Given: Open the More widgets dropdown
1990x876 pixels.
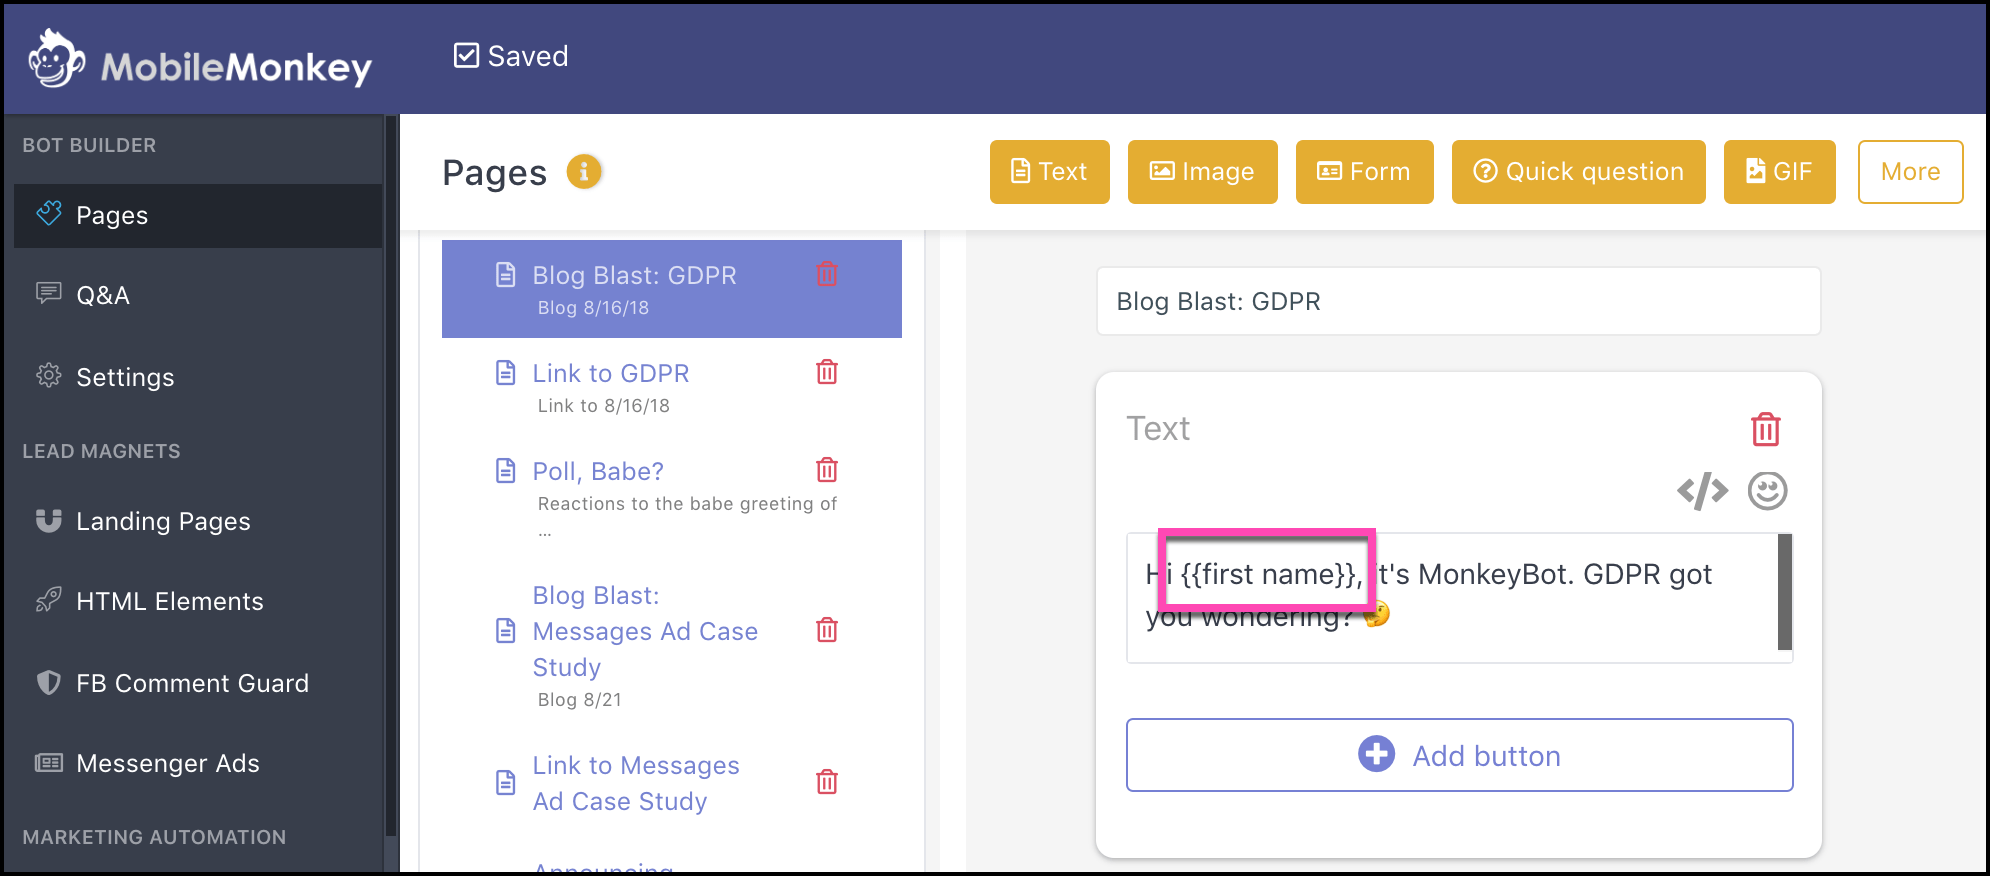Looking at the screenshot, I should 1909,172.
